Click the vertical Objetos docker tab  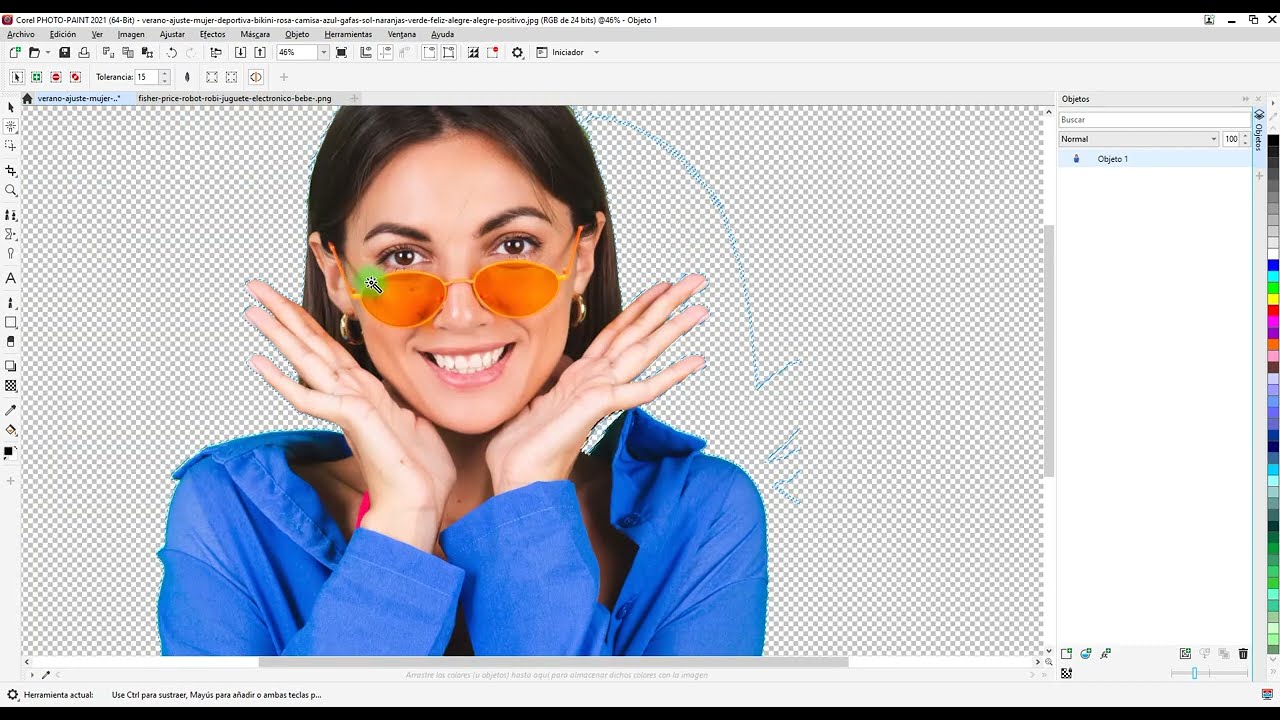(x=1258, y=131)
